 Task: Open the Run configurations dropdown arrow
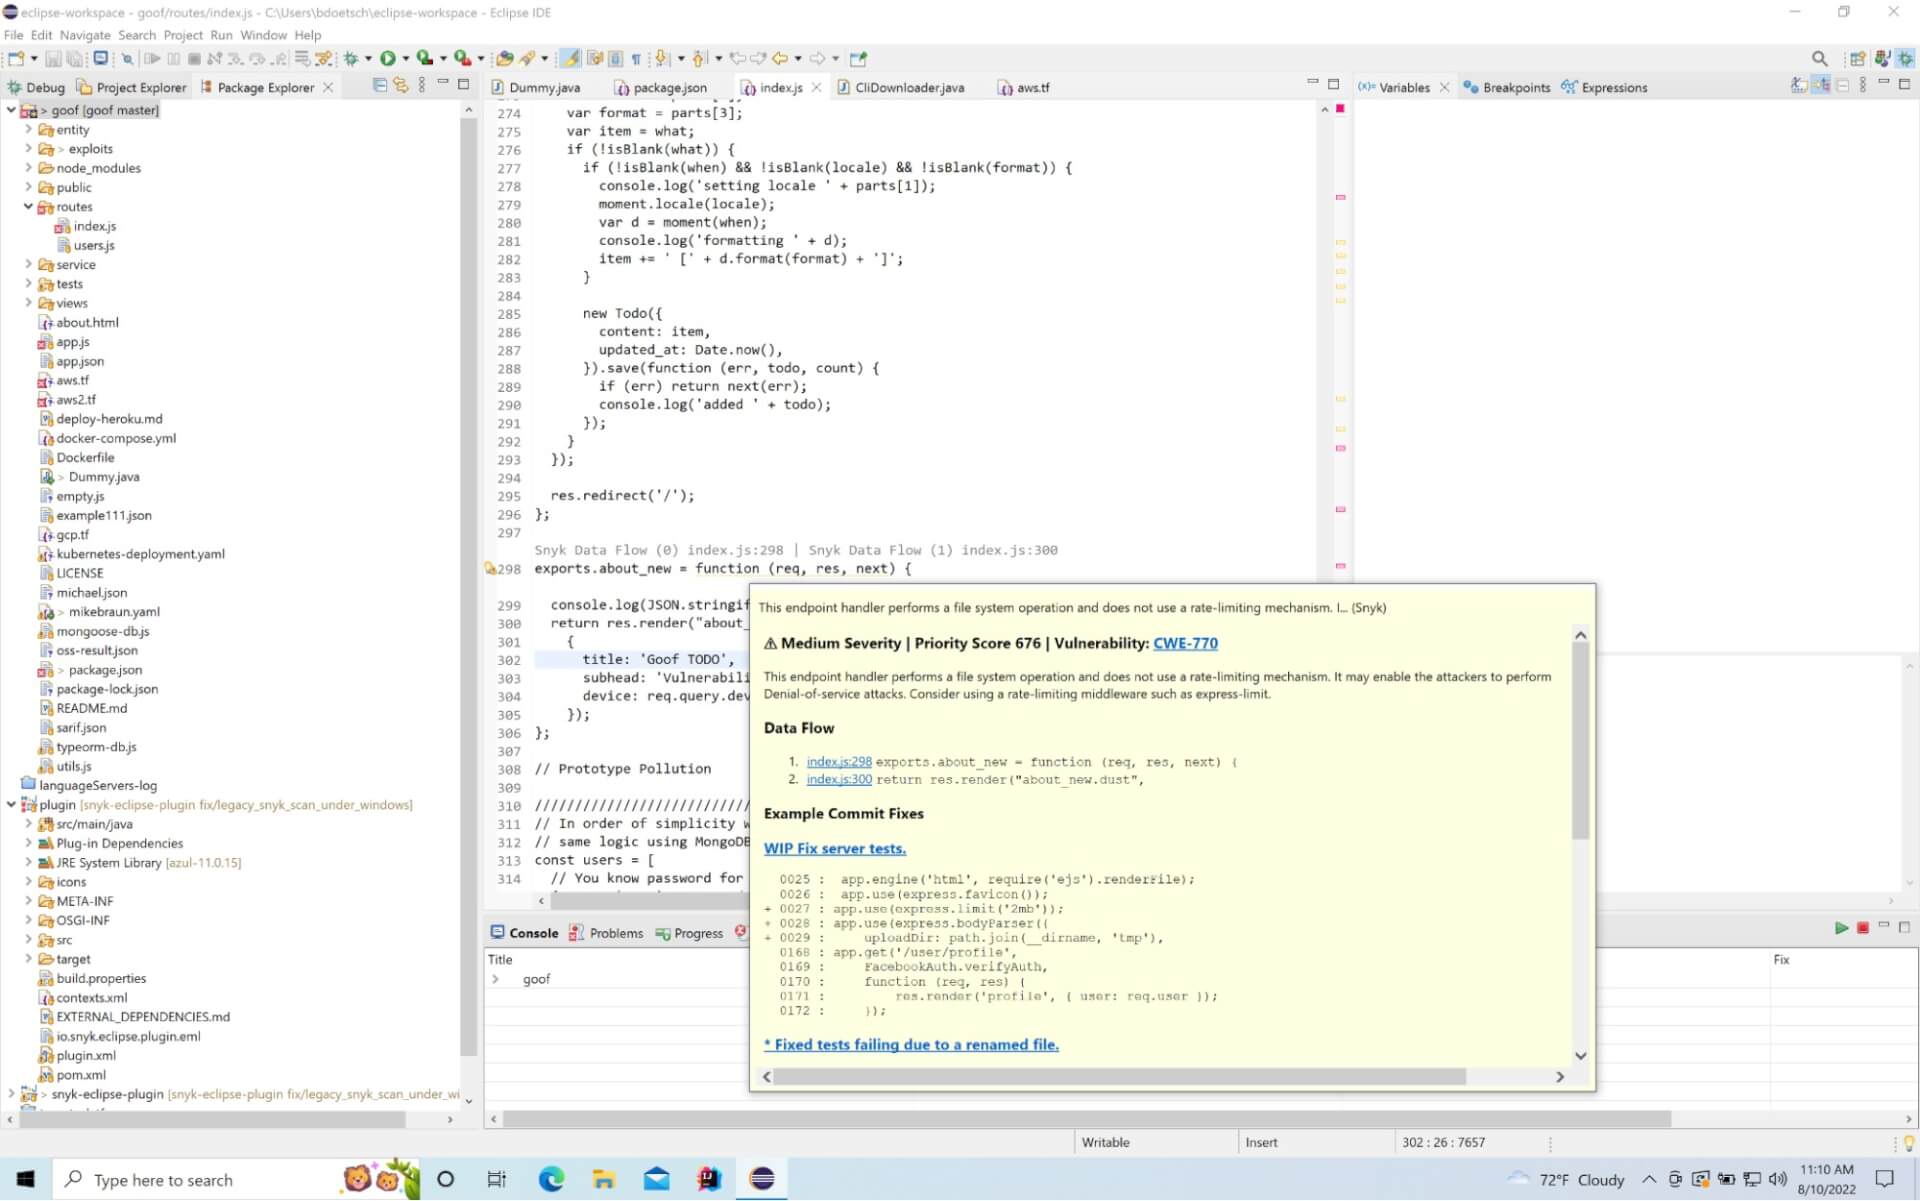click(x=405, y=59)
